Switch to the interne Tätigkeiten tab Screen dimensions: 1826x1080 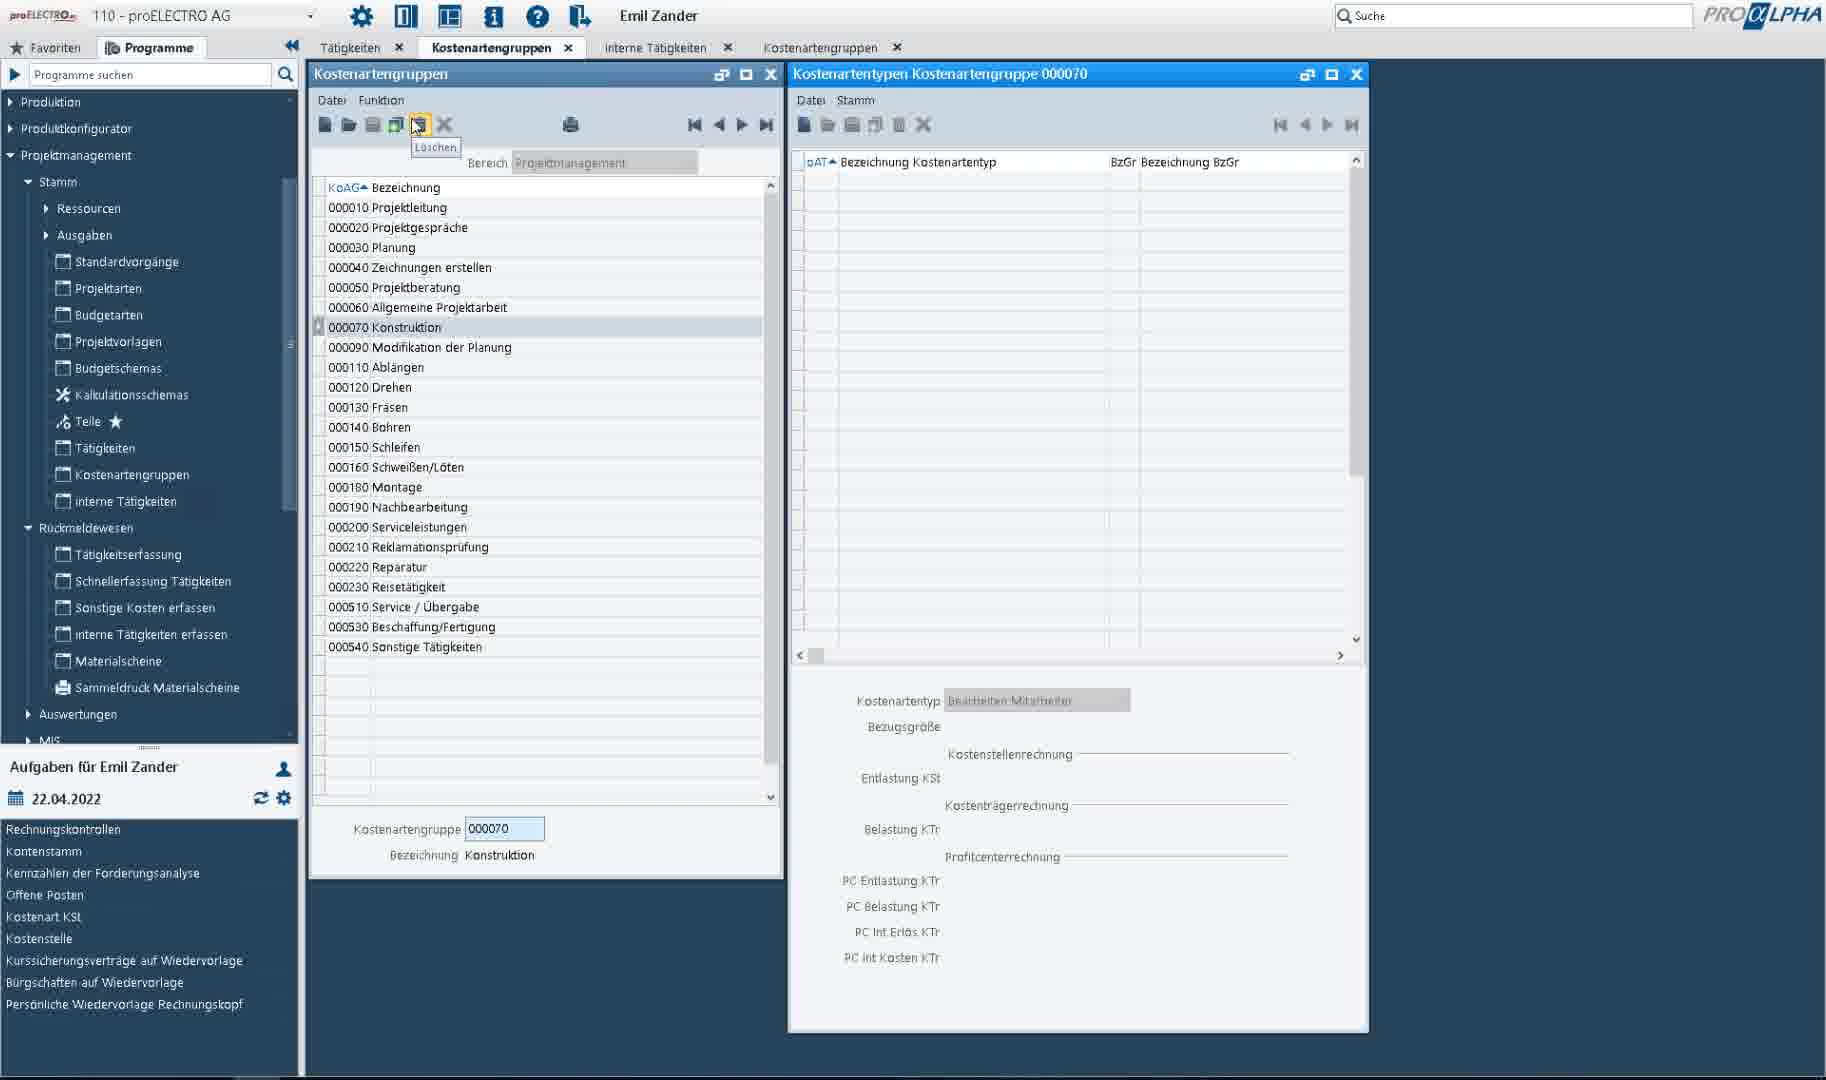(655, 47)
